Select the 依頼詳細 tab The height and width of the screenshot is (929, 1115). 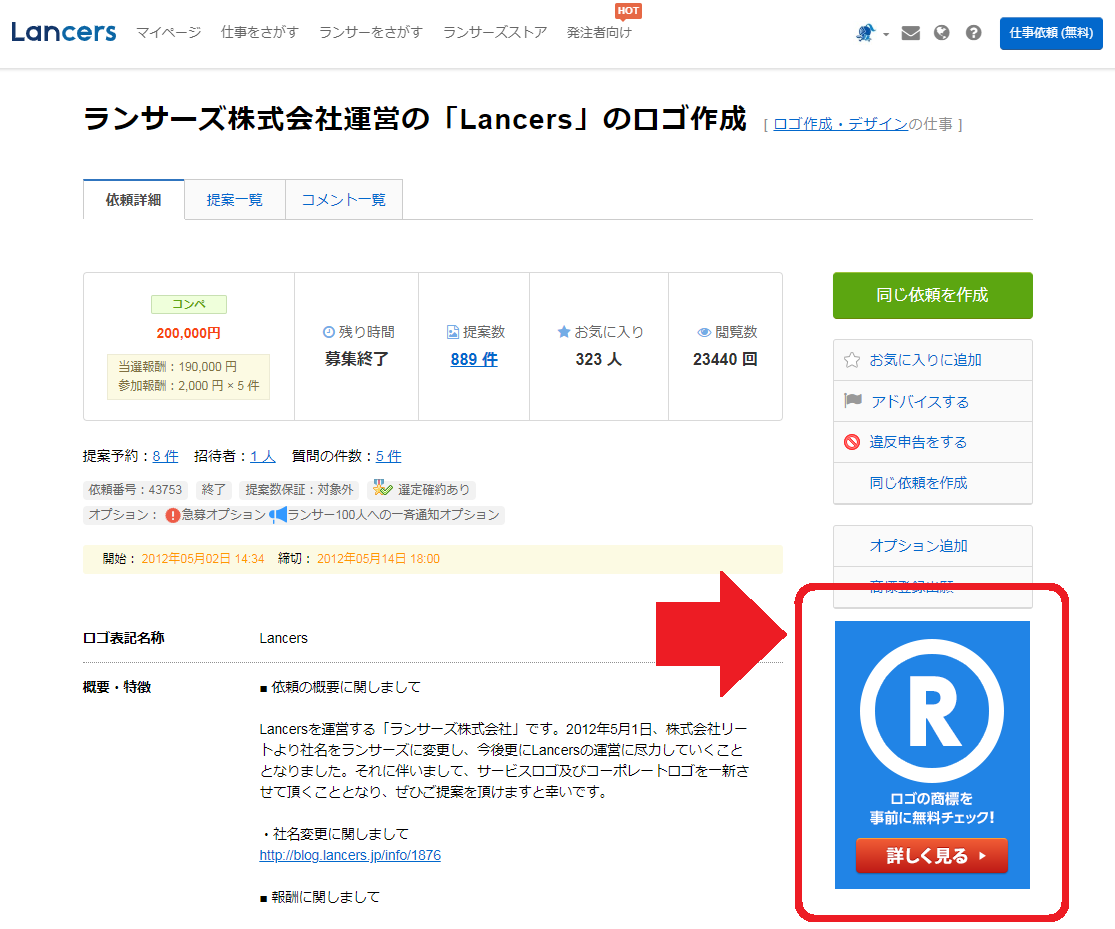pyautogui.click(x=134, y=200)
